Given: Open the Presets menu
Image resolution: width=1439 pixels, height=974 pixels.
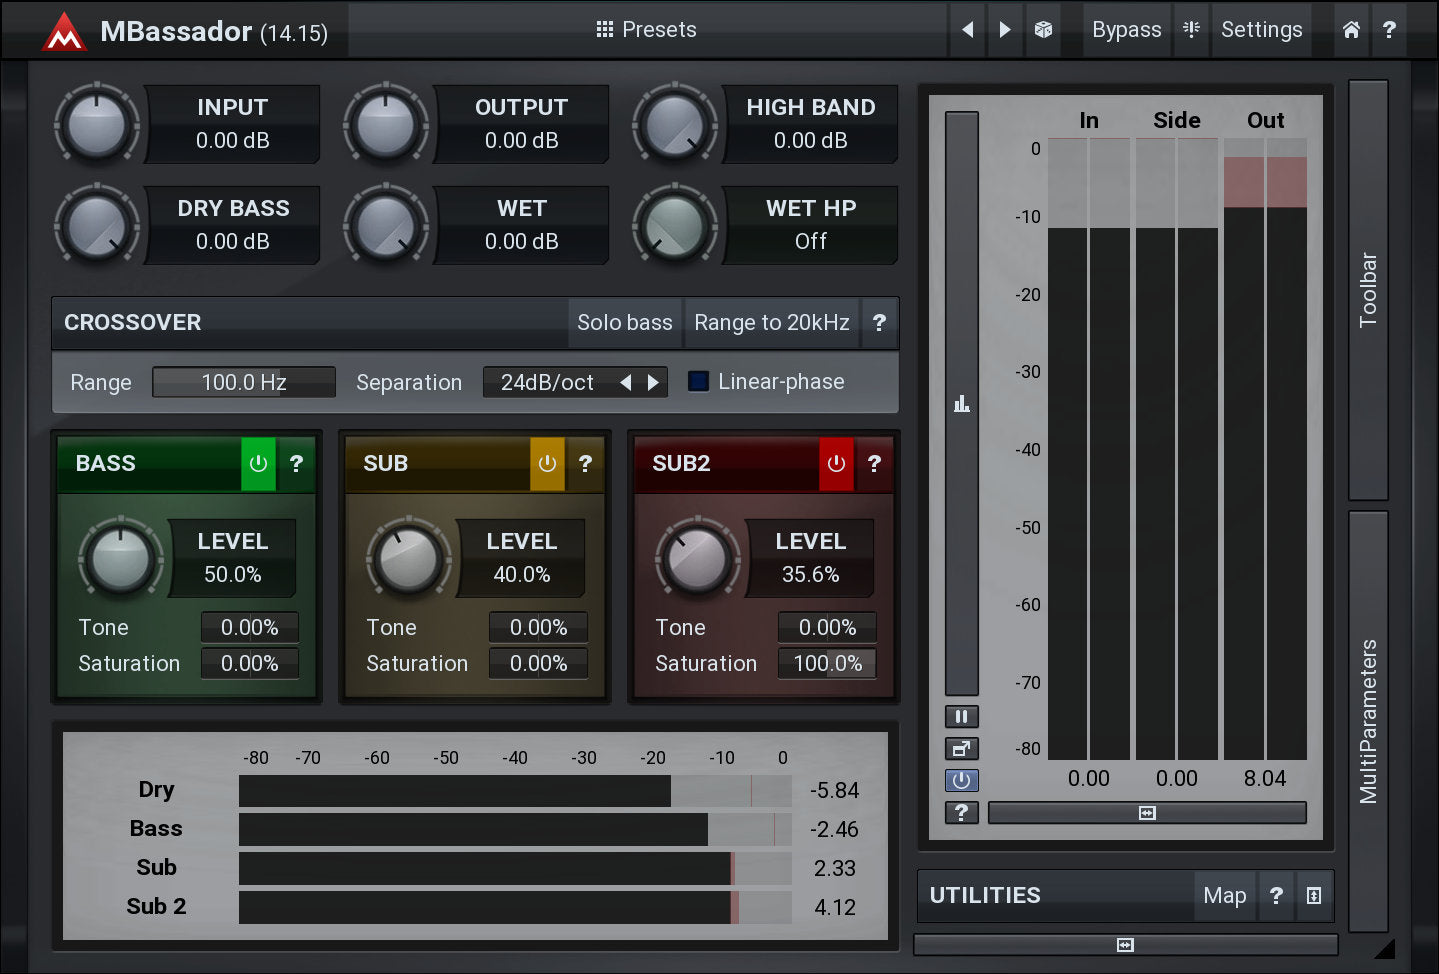Looking at the screenshot, I should [x=647, y=30].
